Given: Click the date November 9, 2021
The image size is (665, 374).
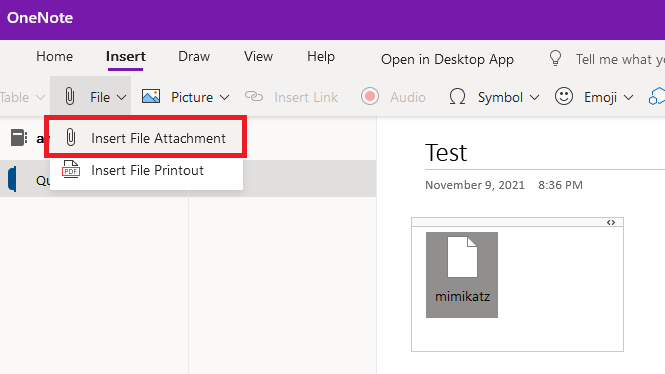Looking at the screenshot, I should point(475,185).
